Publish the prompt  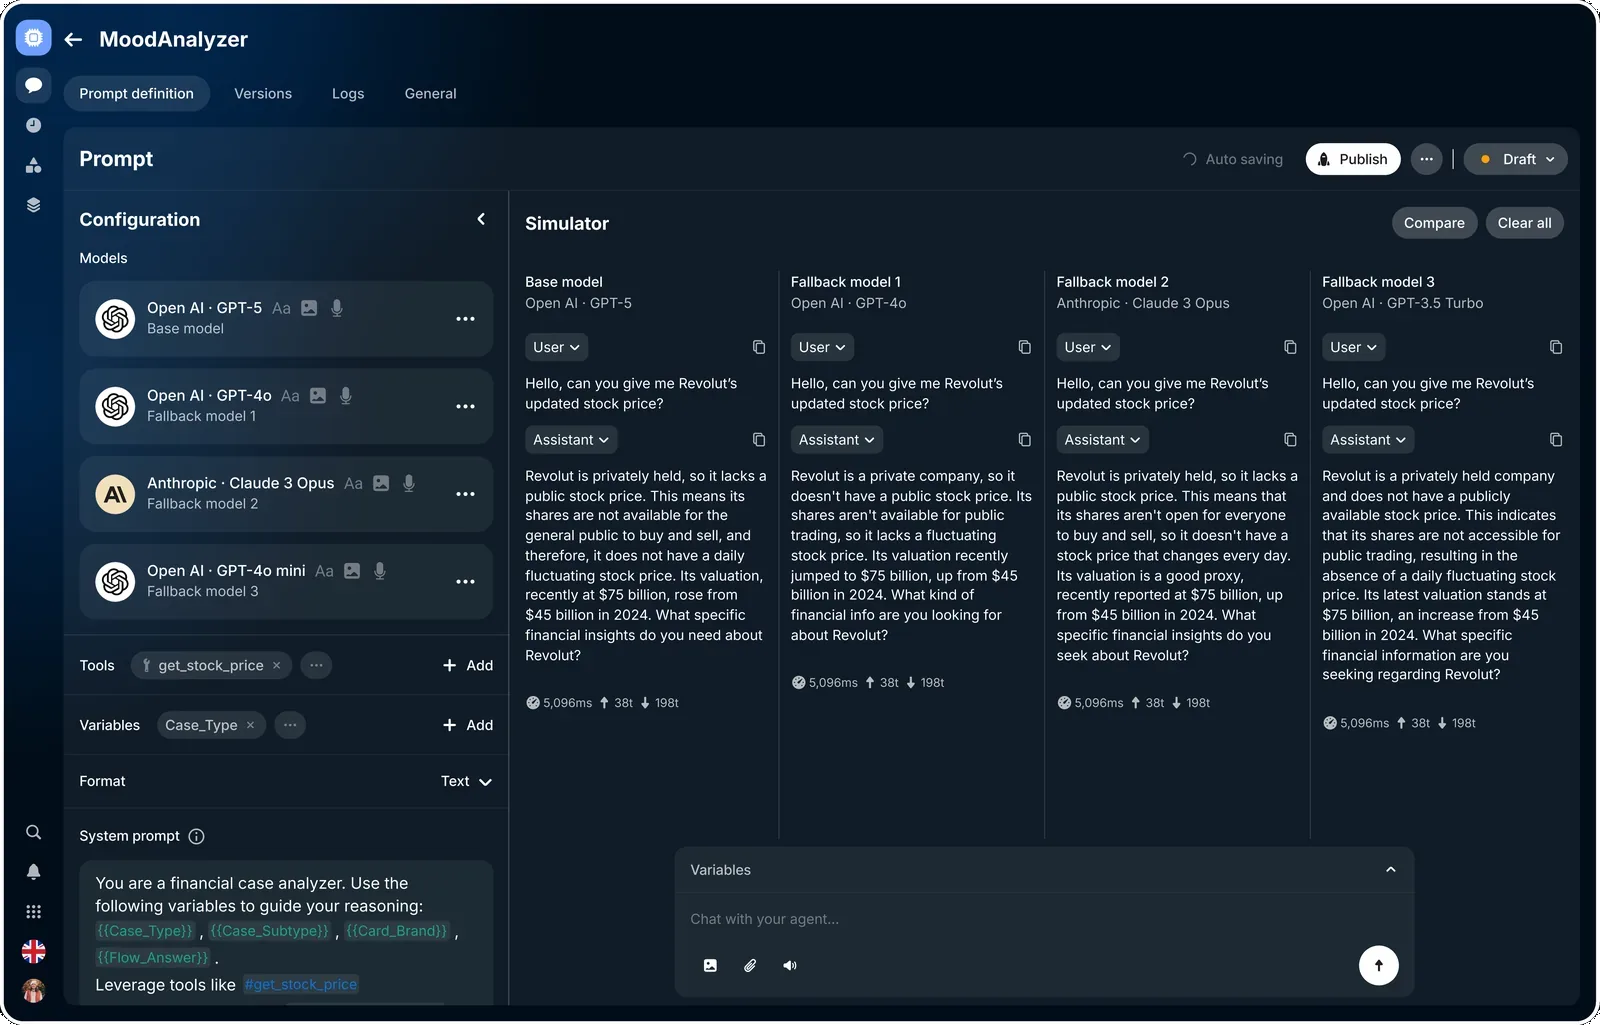coord(1353,159)
